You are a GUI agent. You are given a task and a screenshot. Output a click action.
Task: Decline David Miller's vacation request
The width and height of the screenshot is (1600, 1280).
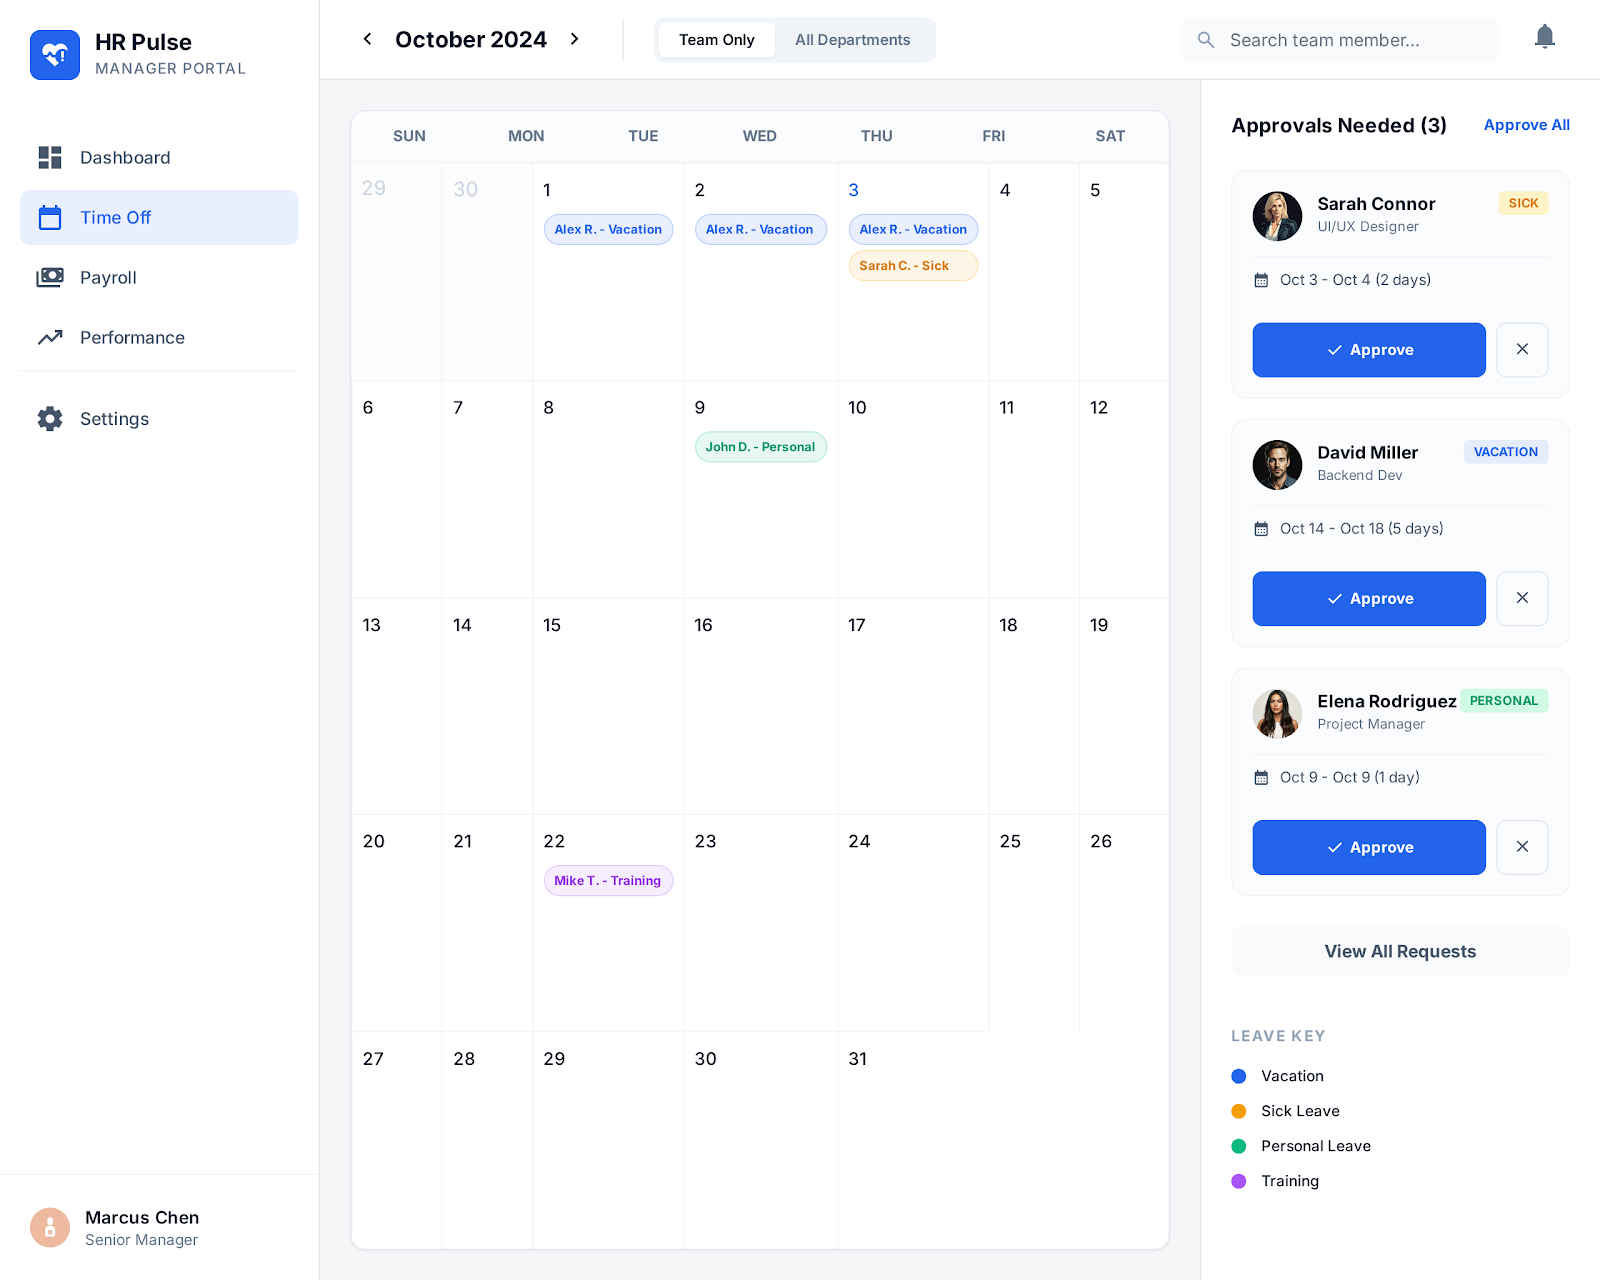(1522, 599)
